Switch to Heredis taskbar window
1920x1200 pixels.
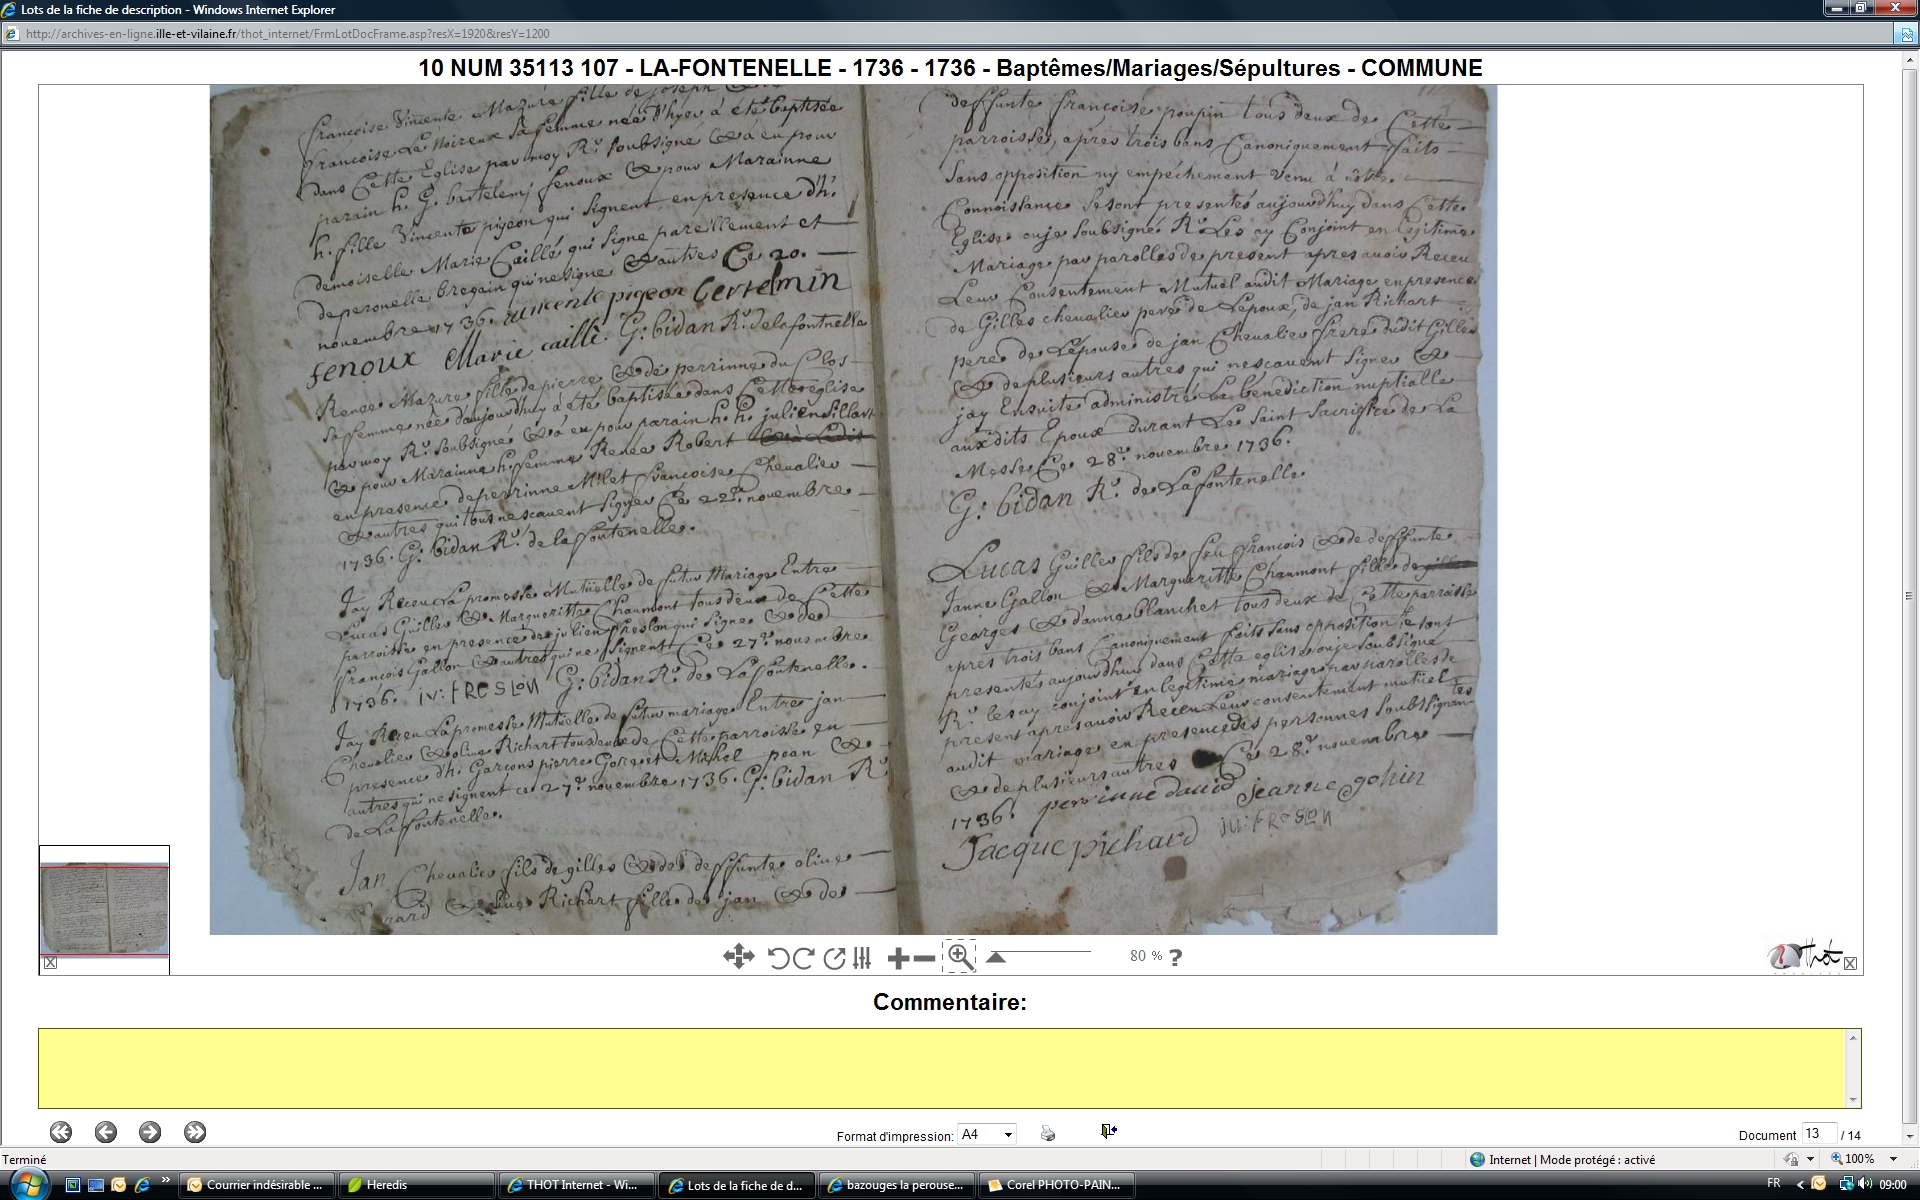coord(417,1185)
